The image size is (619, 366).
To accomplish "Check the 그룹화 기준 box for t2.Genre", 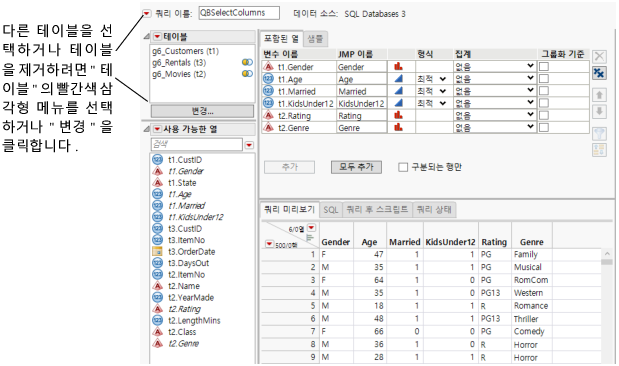I will point(544,128).
